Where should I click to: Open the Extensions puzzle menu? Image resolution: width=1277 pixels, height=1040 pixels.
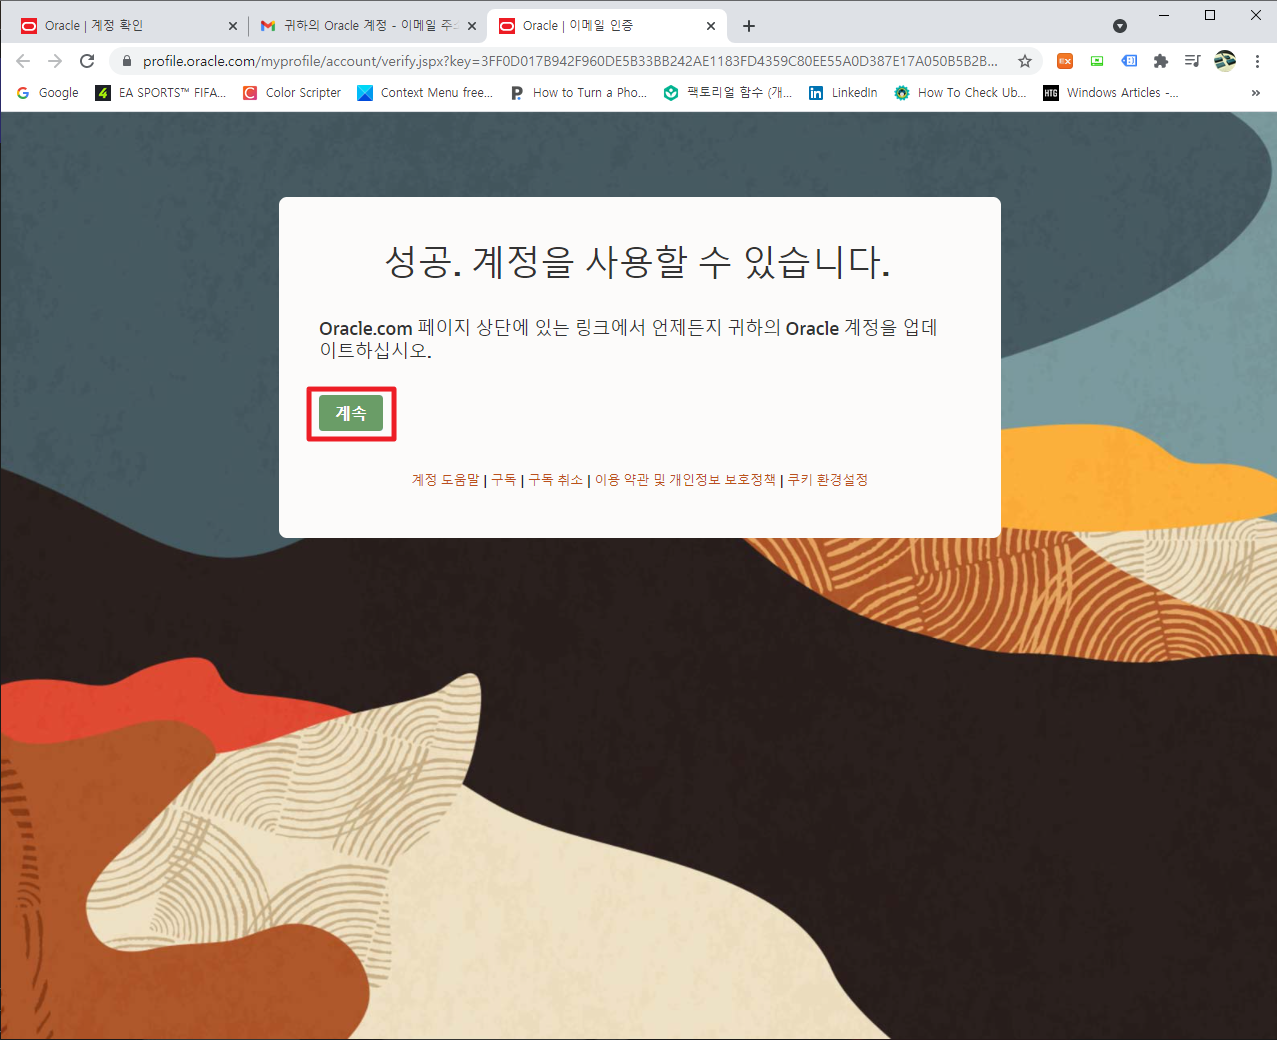pyautogui.click(x=1161, y=61)
